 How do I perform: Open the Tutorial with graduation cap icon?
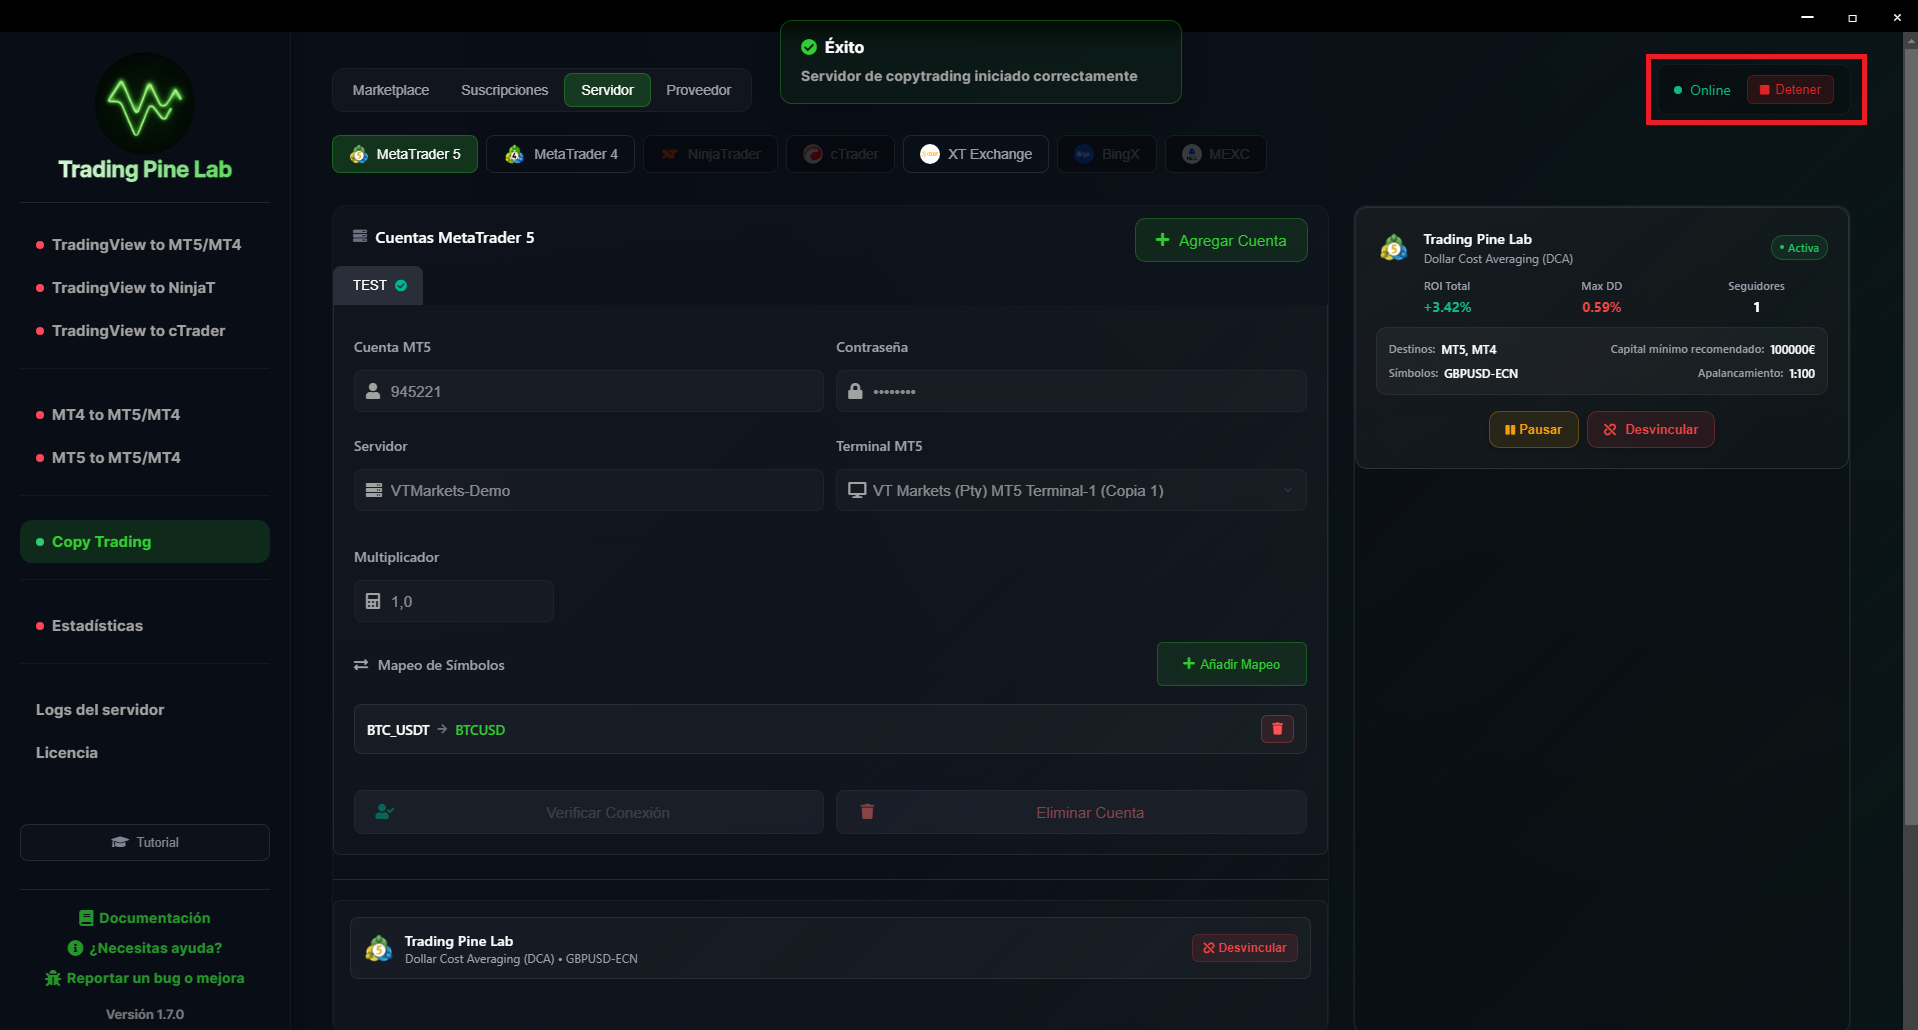145,842
